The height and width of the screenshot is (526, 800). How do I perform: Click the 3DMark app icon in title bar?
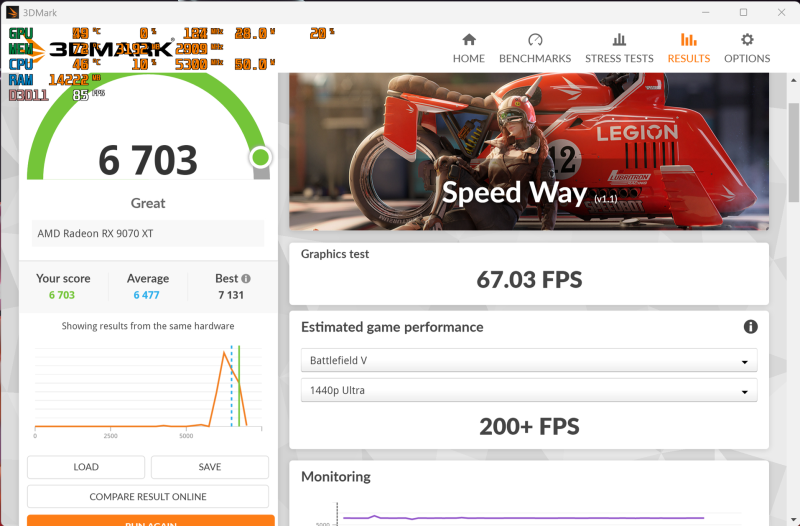pyautogui.click(x=12, y=12)
